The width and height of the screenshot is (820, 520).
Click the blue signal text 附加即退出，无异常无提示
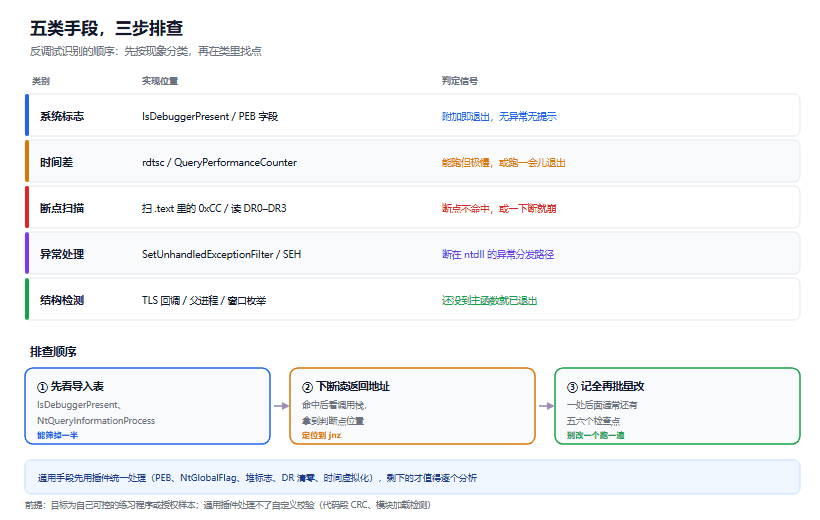point(499,117)
